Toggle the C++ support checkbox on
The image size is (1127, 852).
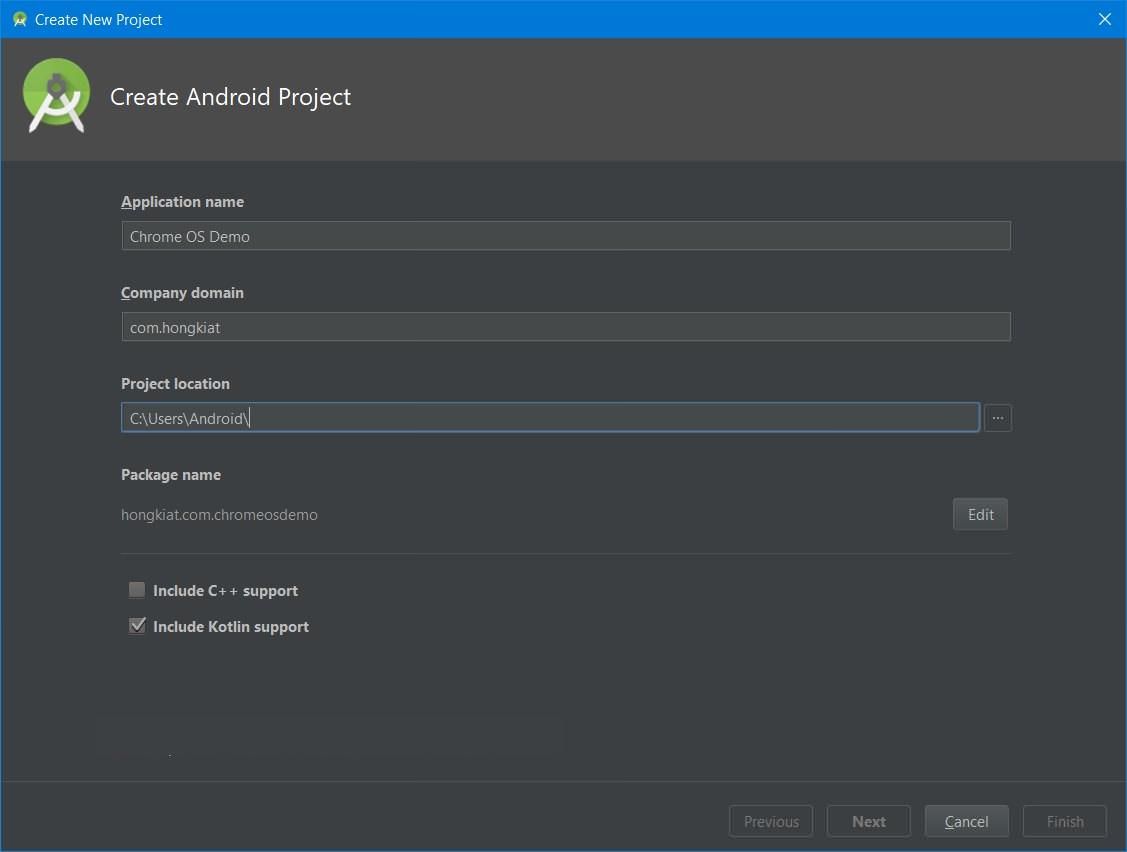(137, 590)
